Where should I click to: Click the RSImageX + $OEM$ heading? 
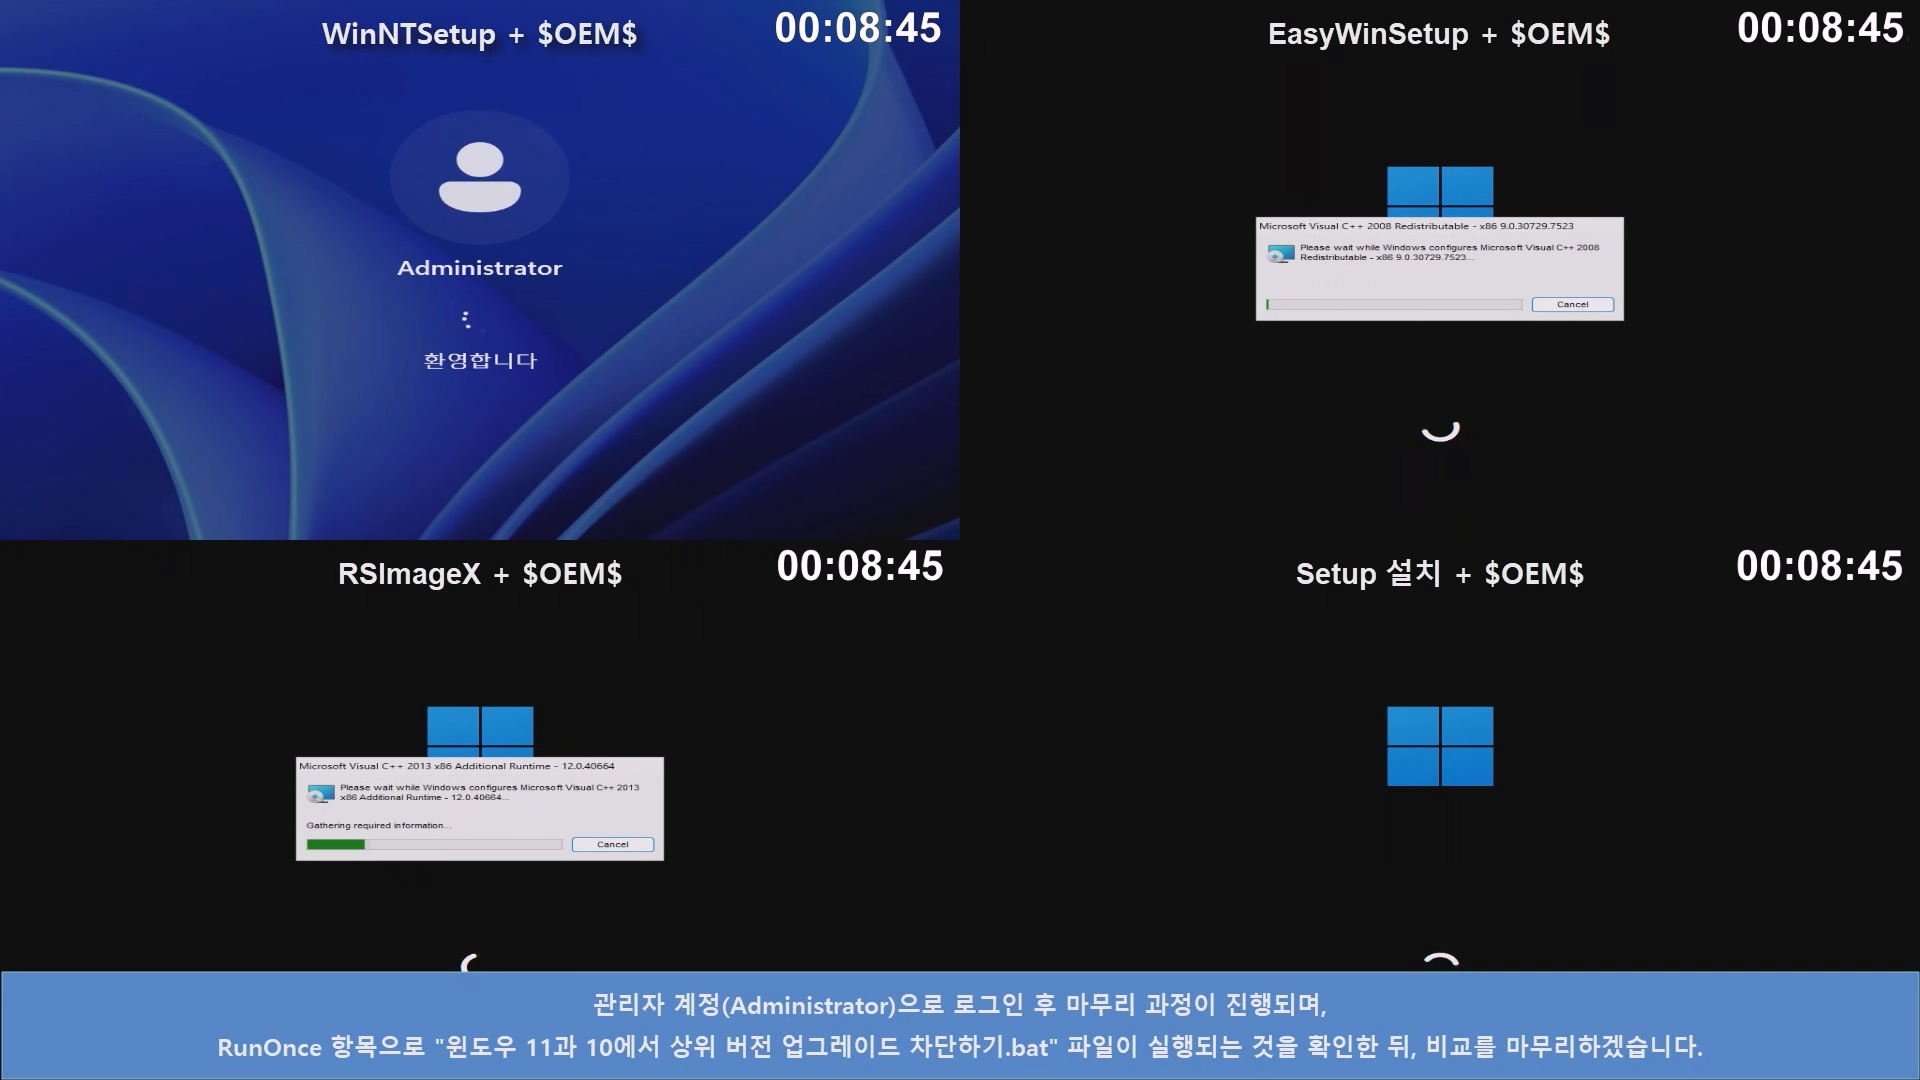click(x=480, y=574)
